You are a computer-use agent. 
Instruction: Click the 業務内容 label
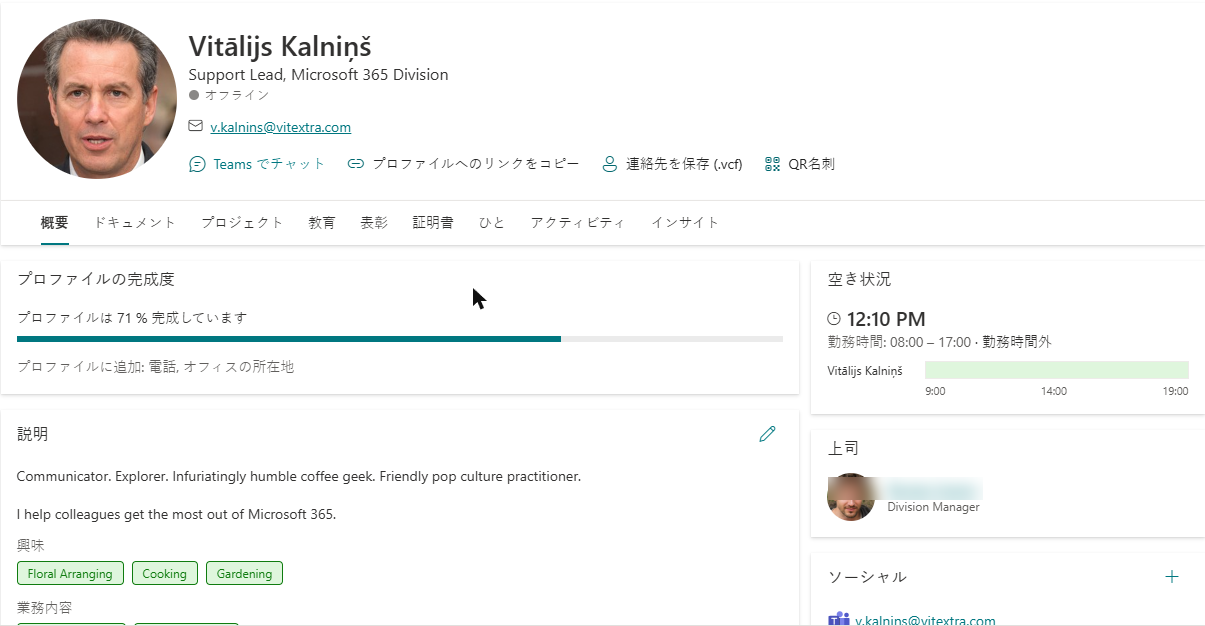pyautogui.click(x=44, y=607)
